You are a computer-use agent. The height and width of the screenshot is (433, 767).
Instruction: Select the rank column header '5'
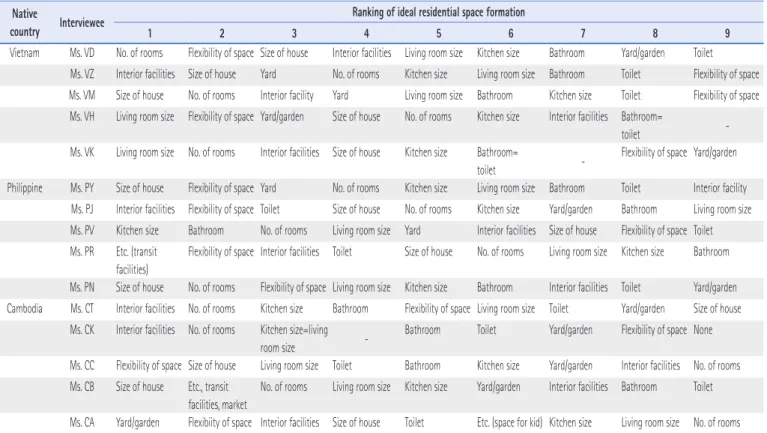click(x=438, y=33)
